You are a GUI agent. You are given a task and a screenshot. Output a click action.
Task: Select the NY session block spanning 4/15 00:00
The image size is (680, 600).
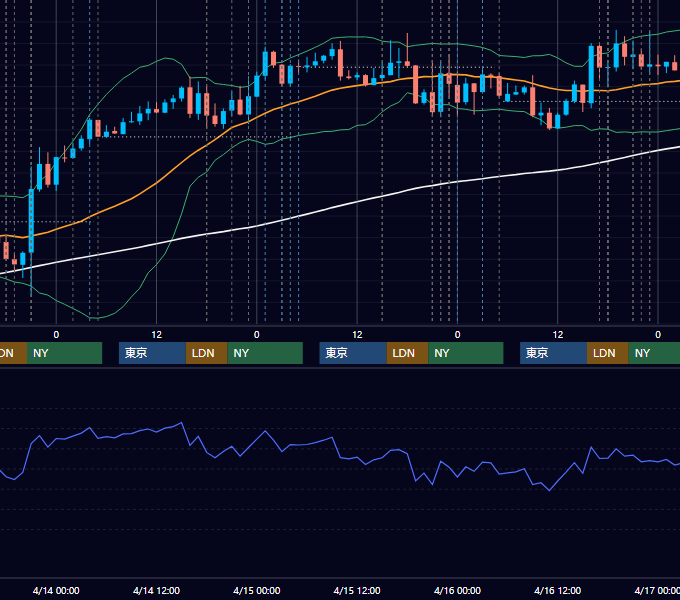pos(265,353)
